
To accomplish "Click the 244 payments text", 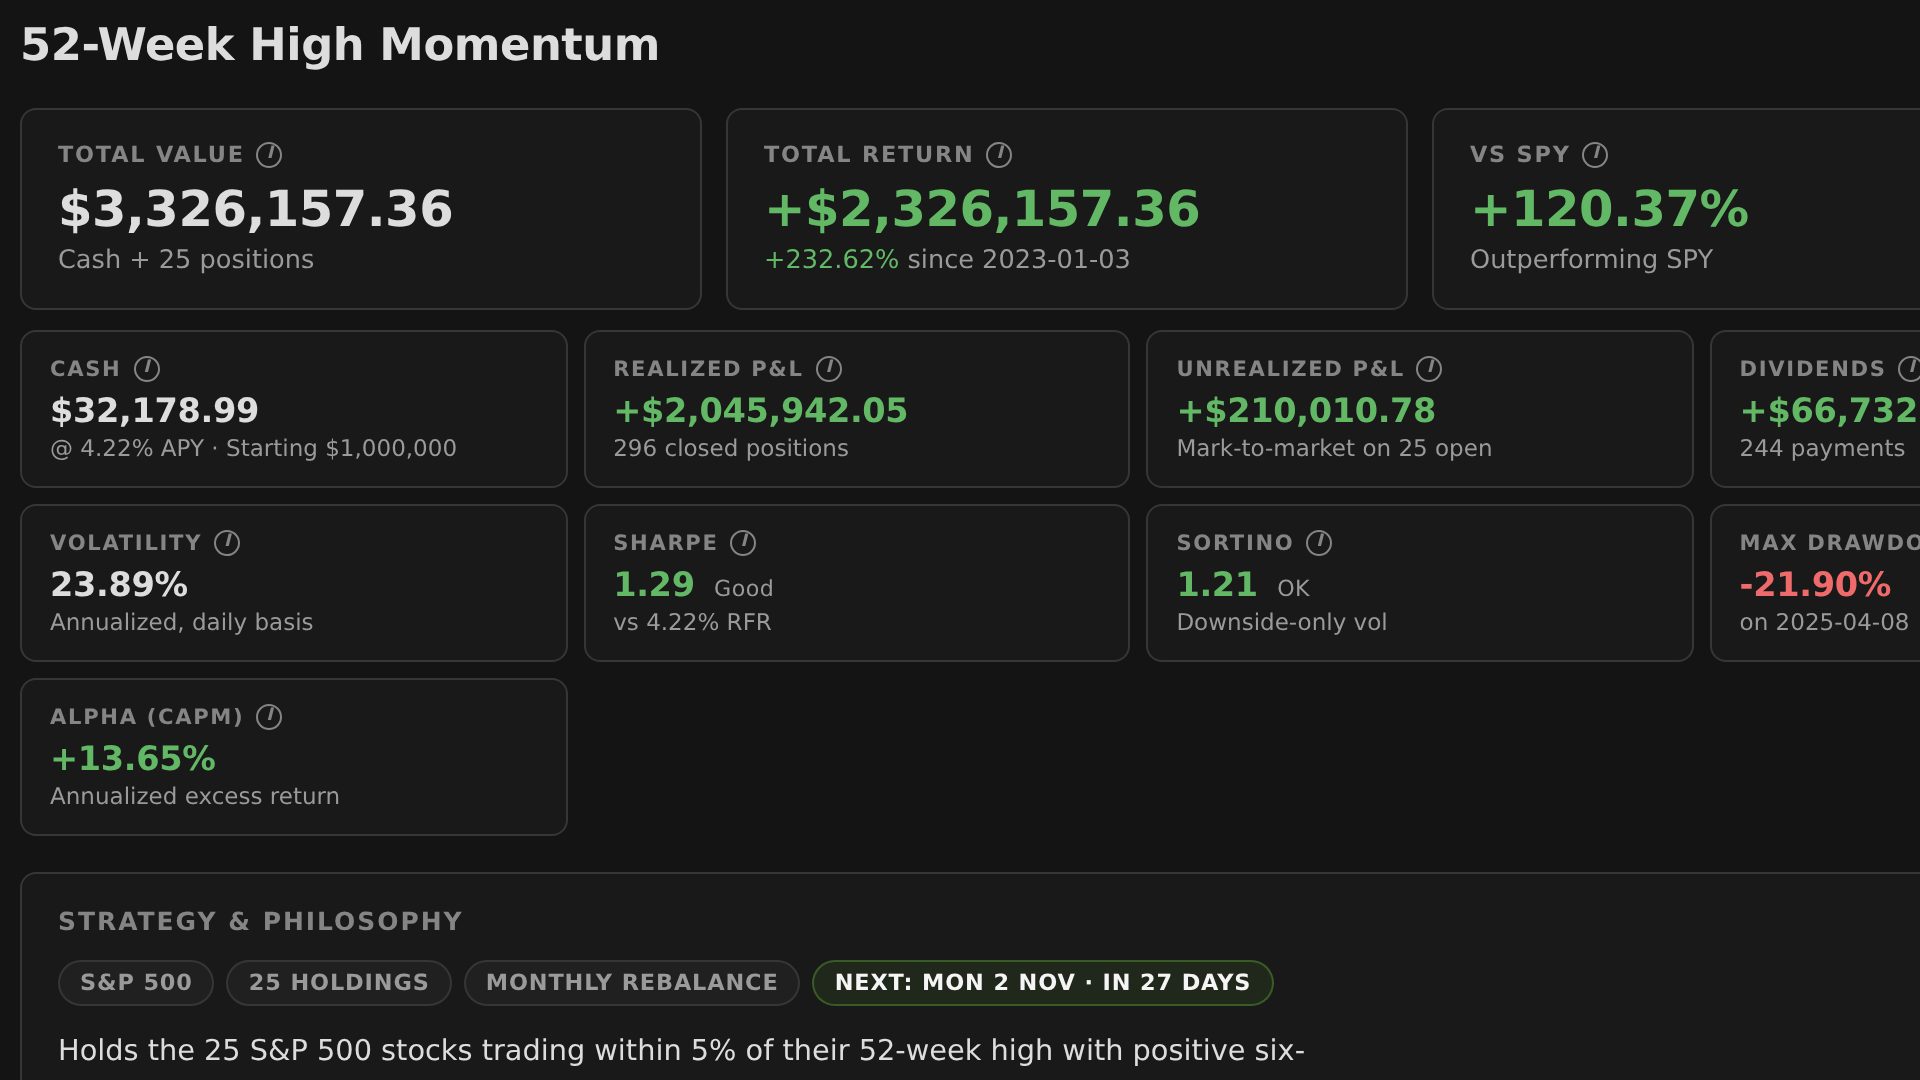I will point(1822,449).
